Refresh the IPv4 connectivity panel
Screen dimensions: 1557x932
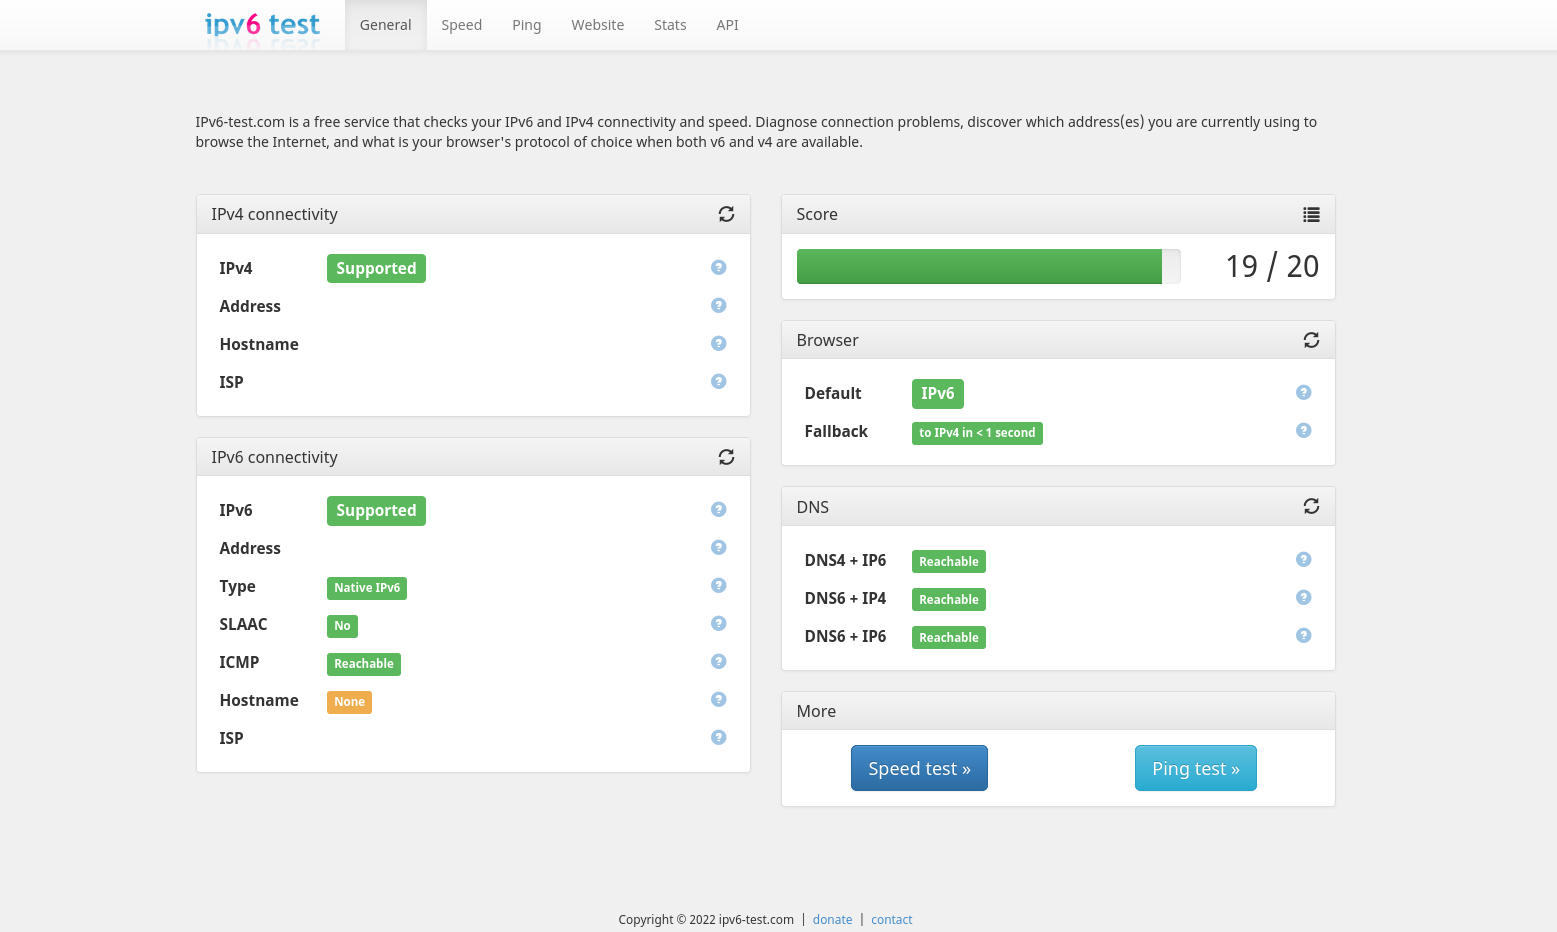click(726, 214)
